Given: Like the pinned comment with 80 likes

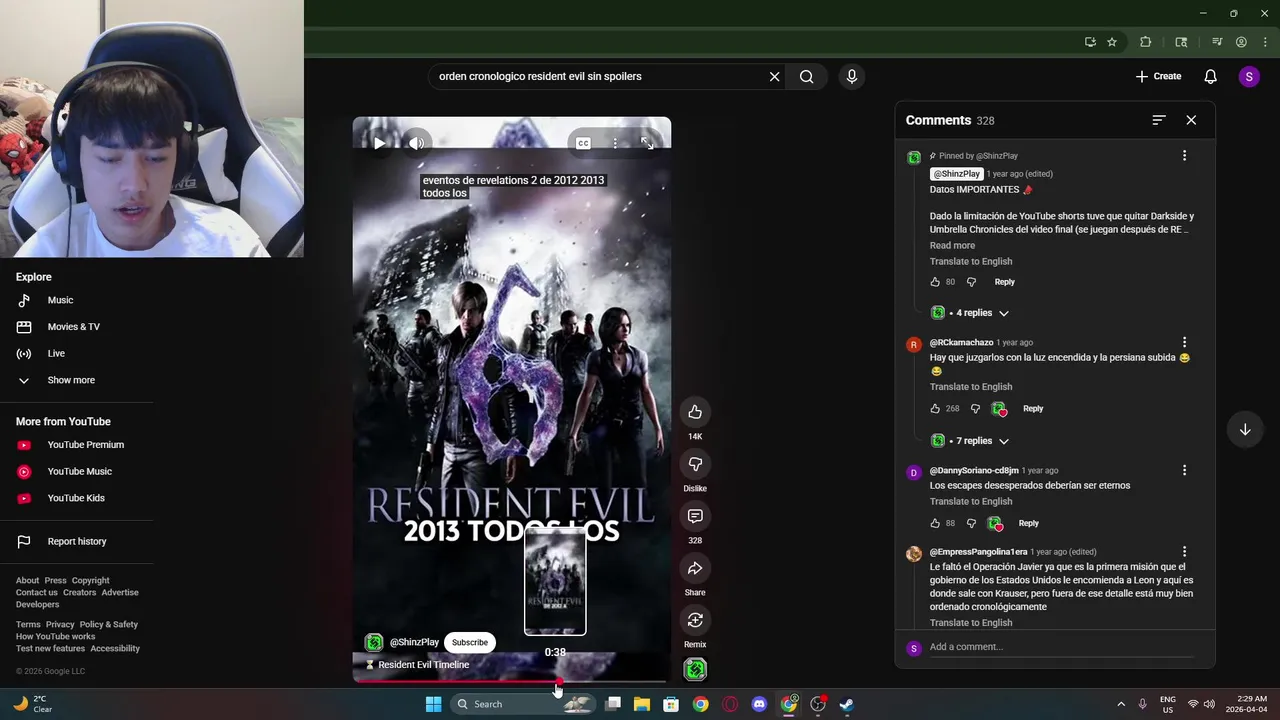Looking at the screenshot, I should [x=935, y=282].
